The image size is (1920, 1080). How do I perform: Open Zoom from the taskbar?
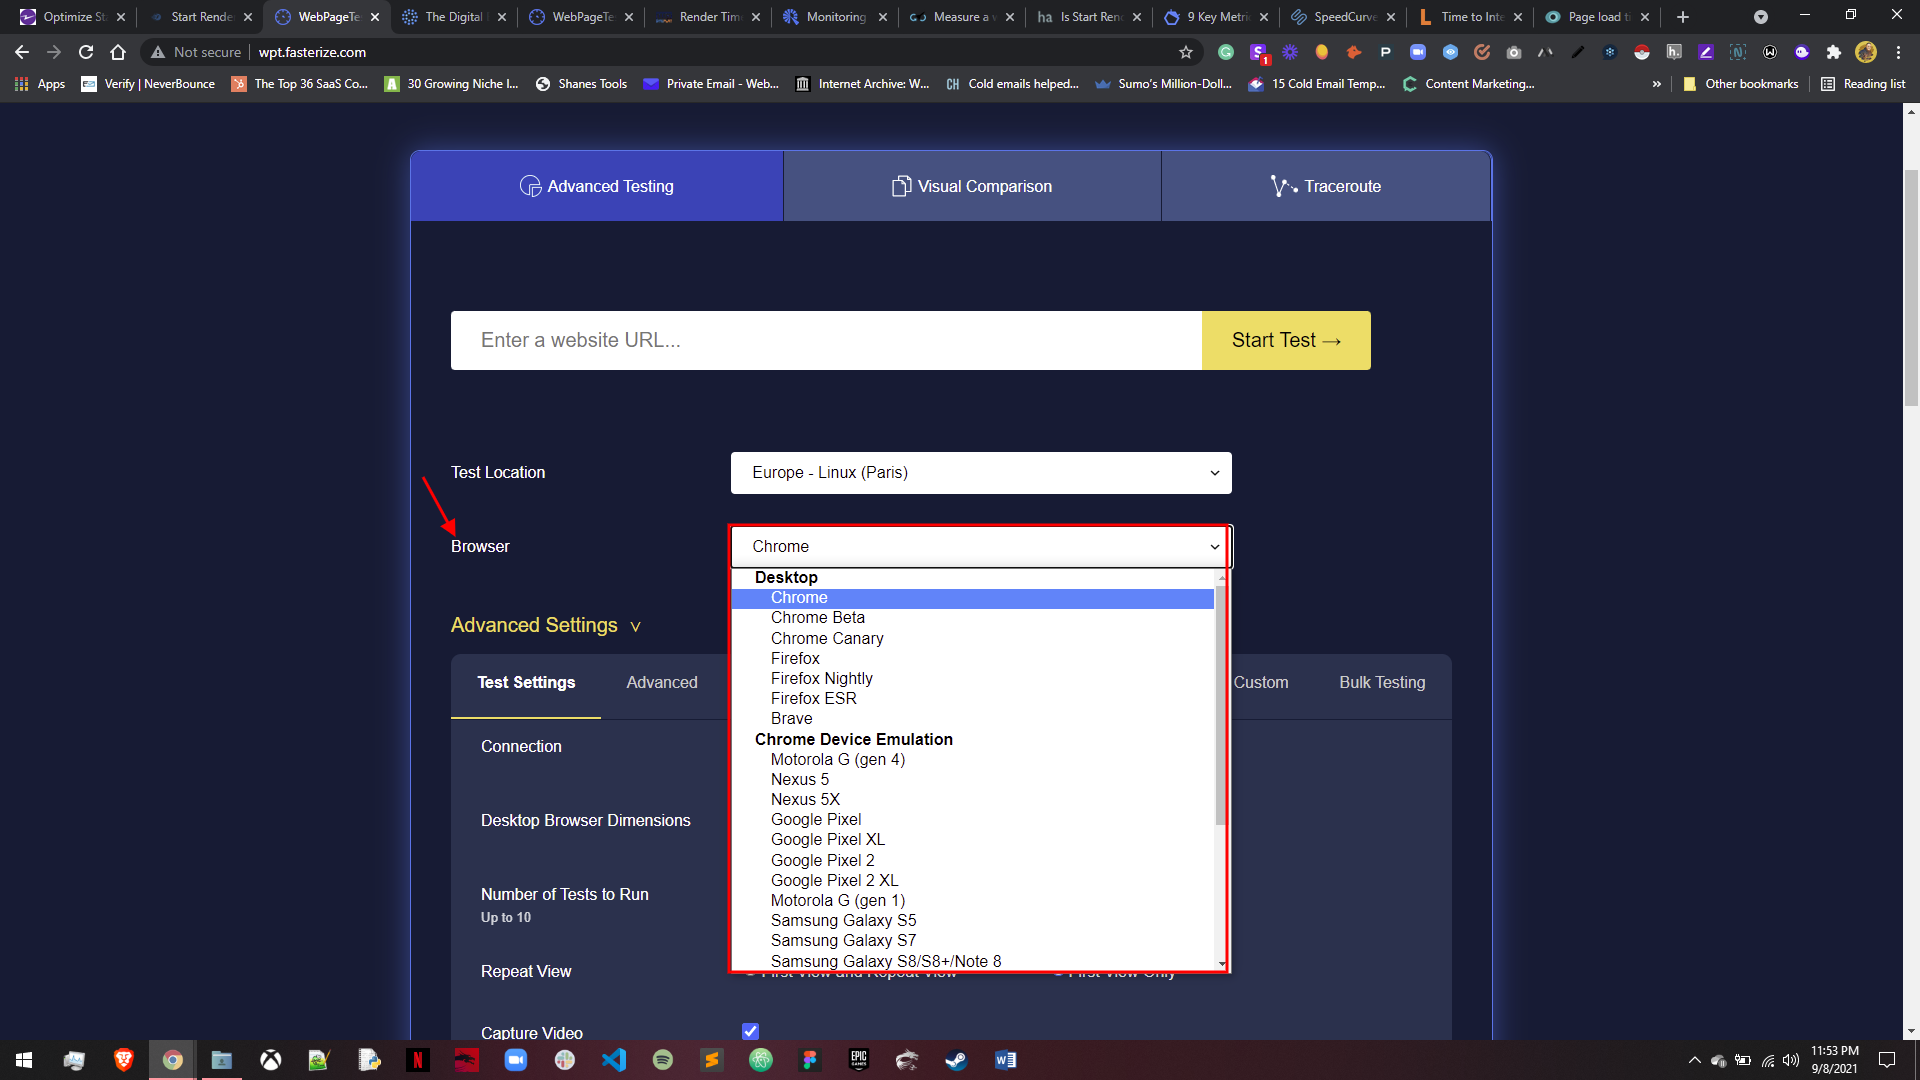tap(515, 1060)
